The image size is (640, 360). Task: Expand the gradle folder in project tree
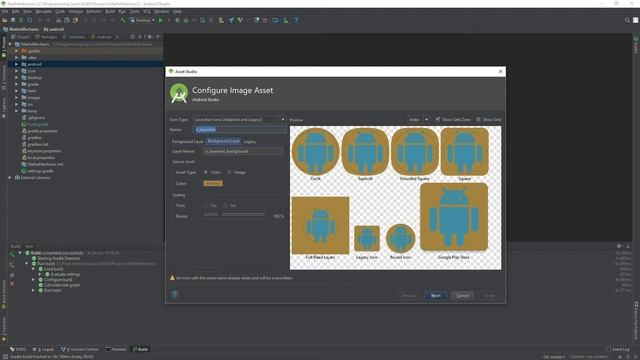[16, 84]
